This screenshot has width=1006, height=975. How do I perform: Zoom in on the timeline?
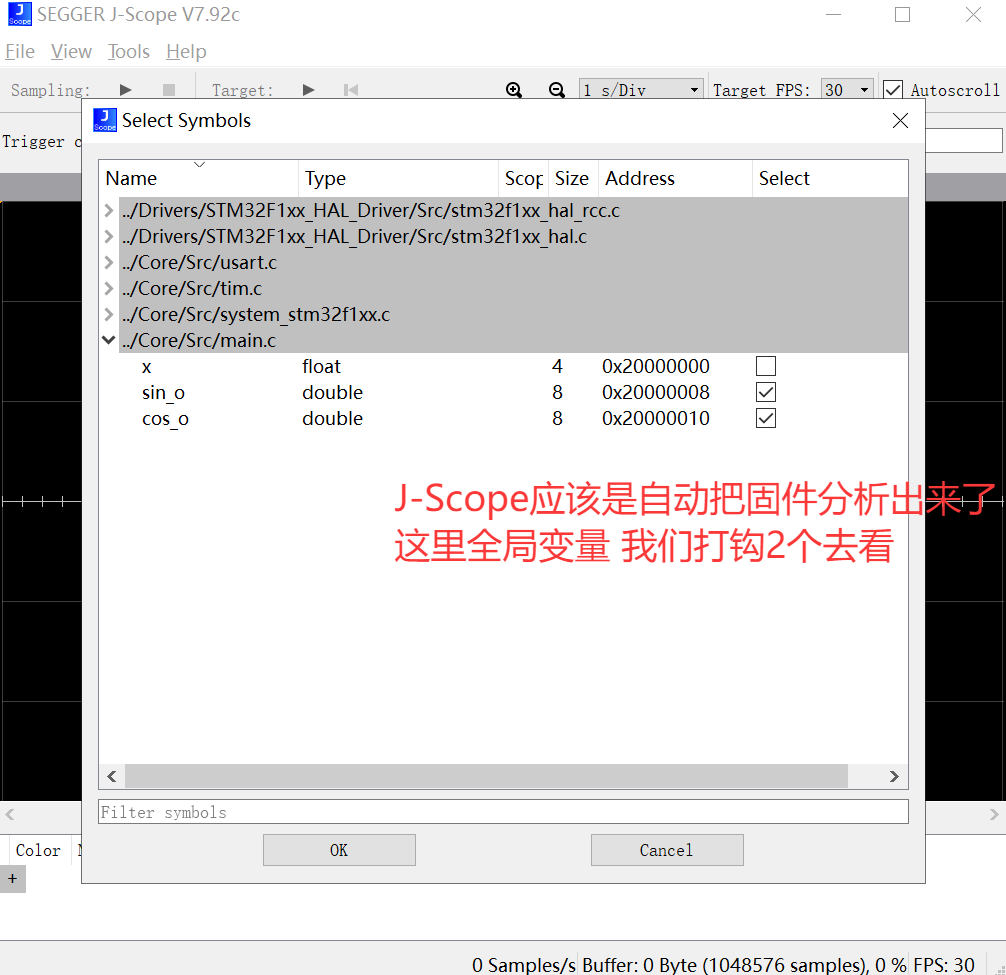514,90
